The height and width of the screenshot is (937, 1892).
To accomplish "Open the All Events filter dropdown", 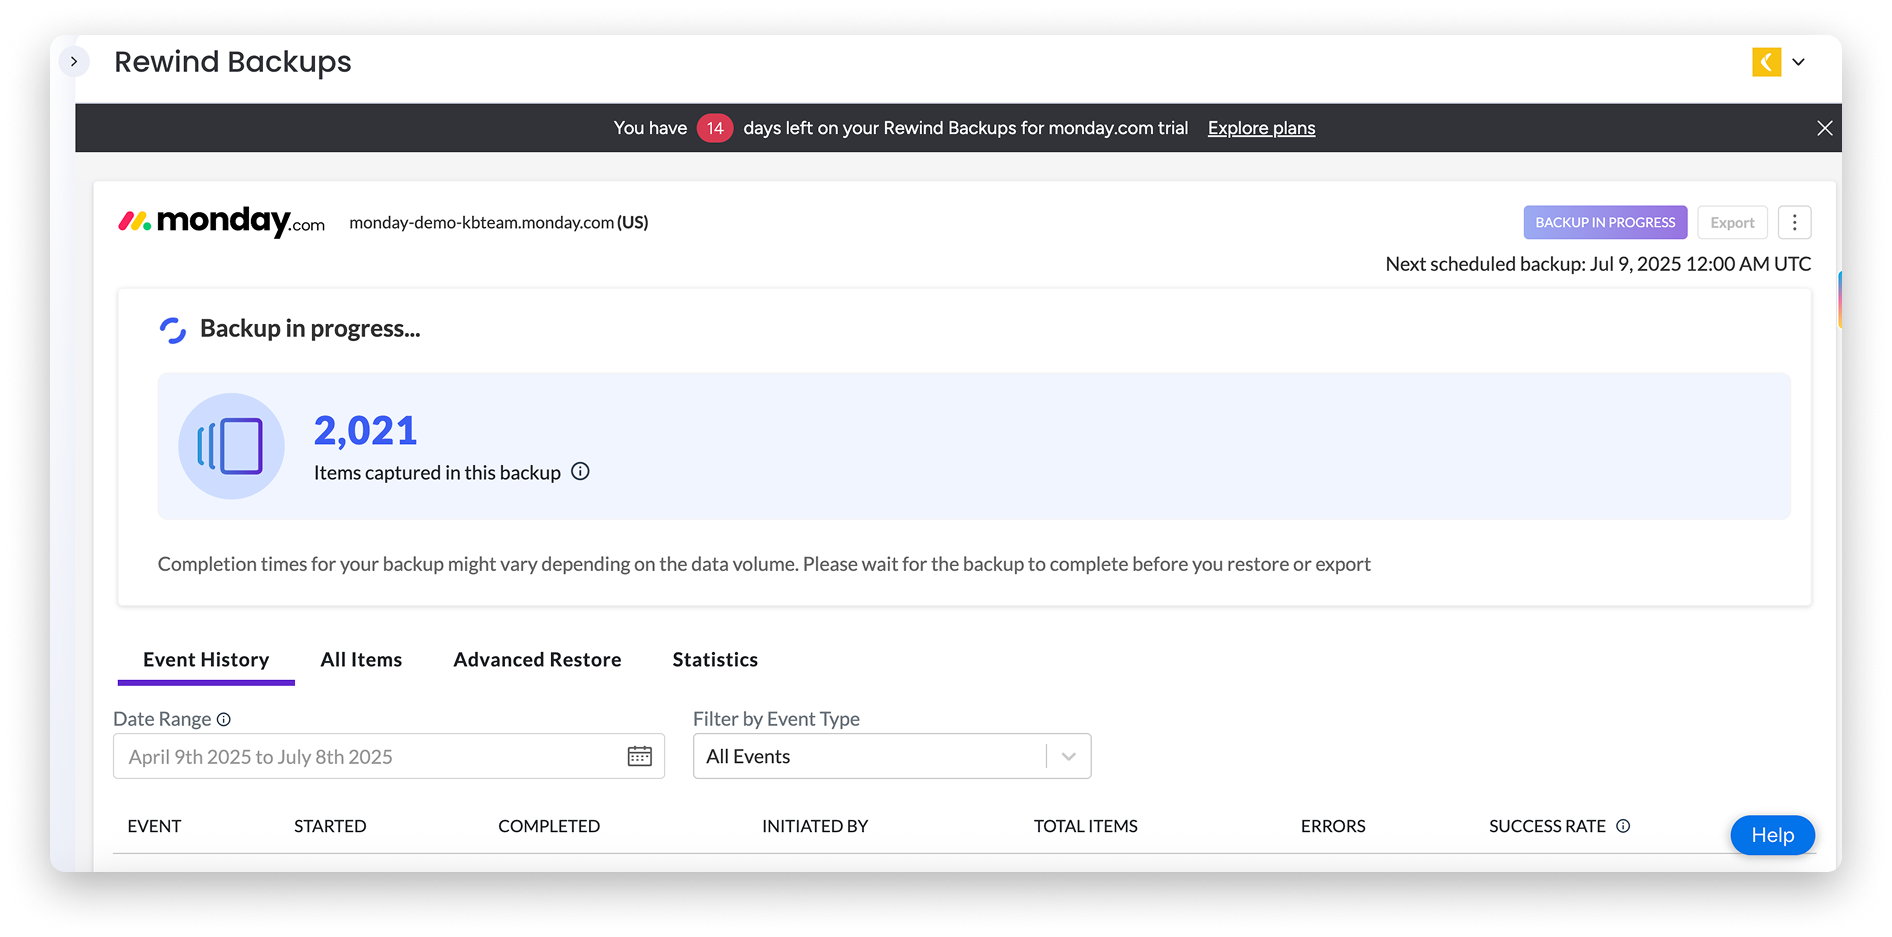I will tap(892, 756).
